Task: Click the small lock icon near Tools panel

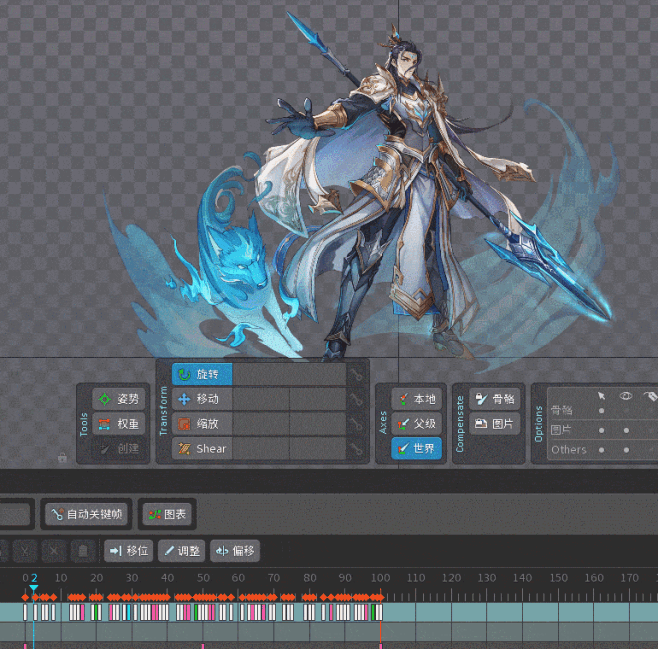Action: coord(62,458)
